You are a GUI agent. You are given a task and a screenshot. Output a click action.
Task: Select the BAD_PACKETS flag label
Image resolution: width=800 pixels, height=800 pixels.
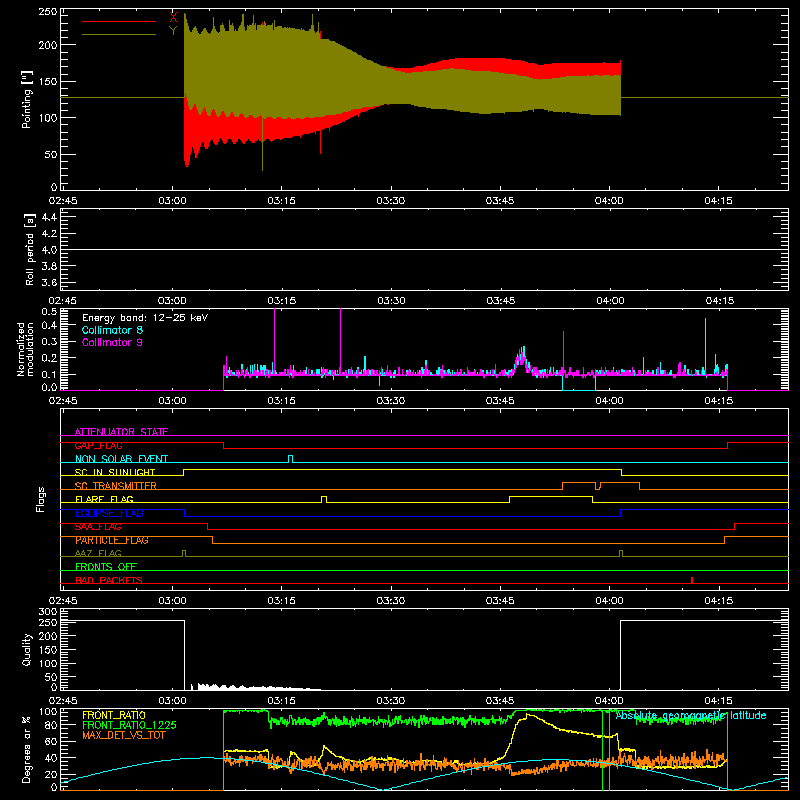109,580
